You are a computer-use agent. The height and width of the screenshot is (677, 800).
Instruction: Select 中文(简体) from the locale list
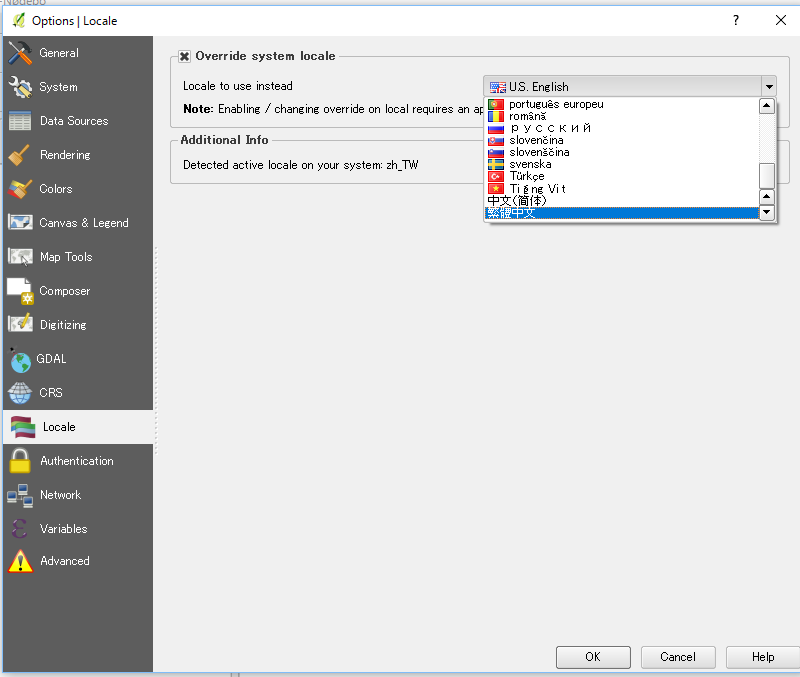click(x=622, y=201)
